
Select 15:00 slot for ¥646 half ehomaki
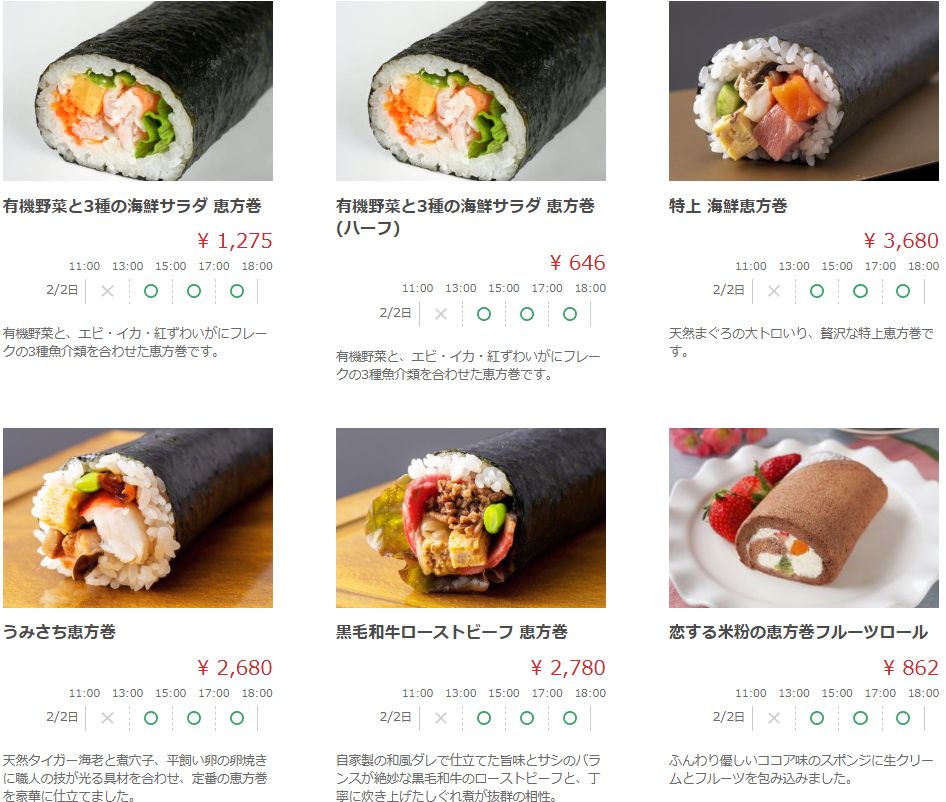(x=527, y=314)
